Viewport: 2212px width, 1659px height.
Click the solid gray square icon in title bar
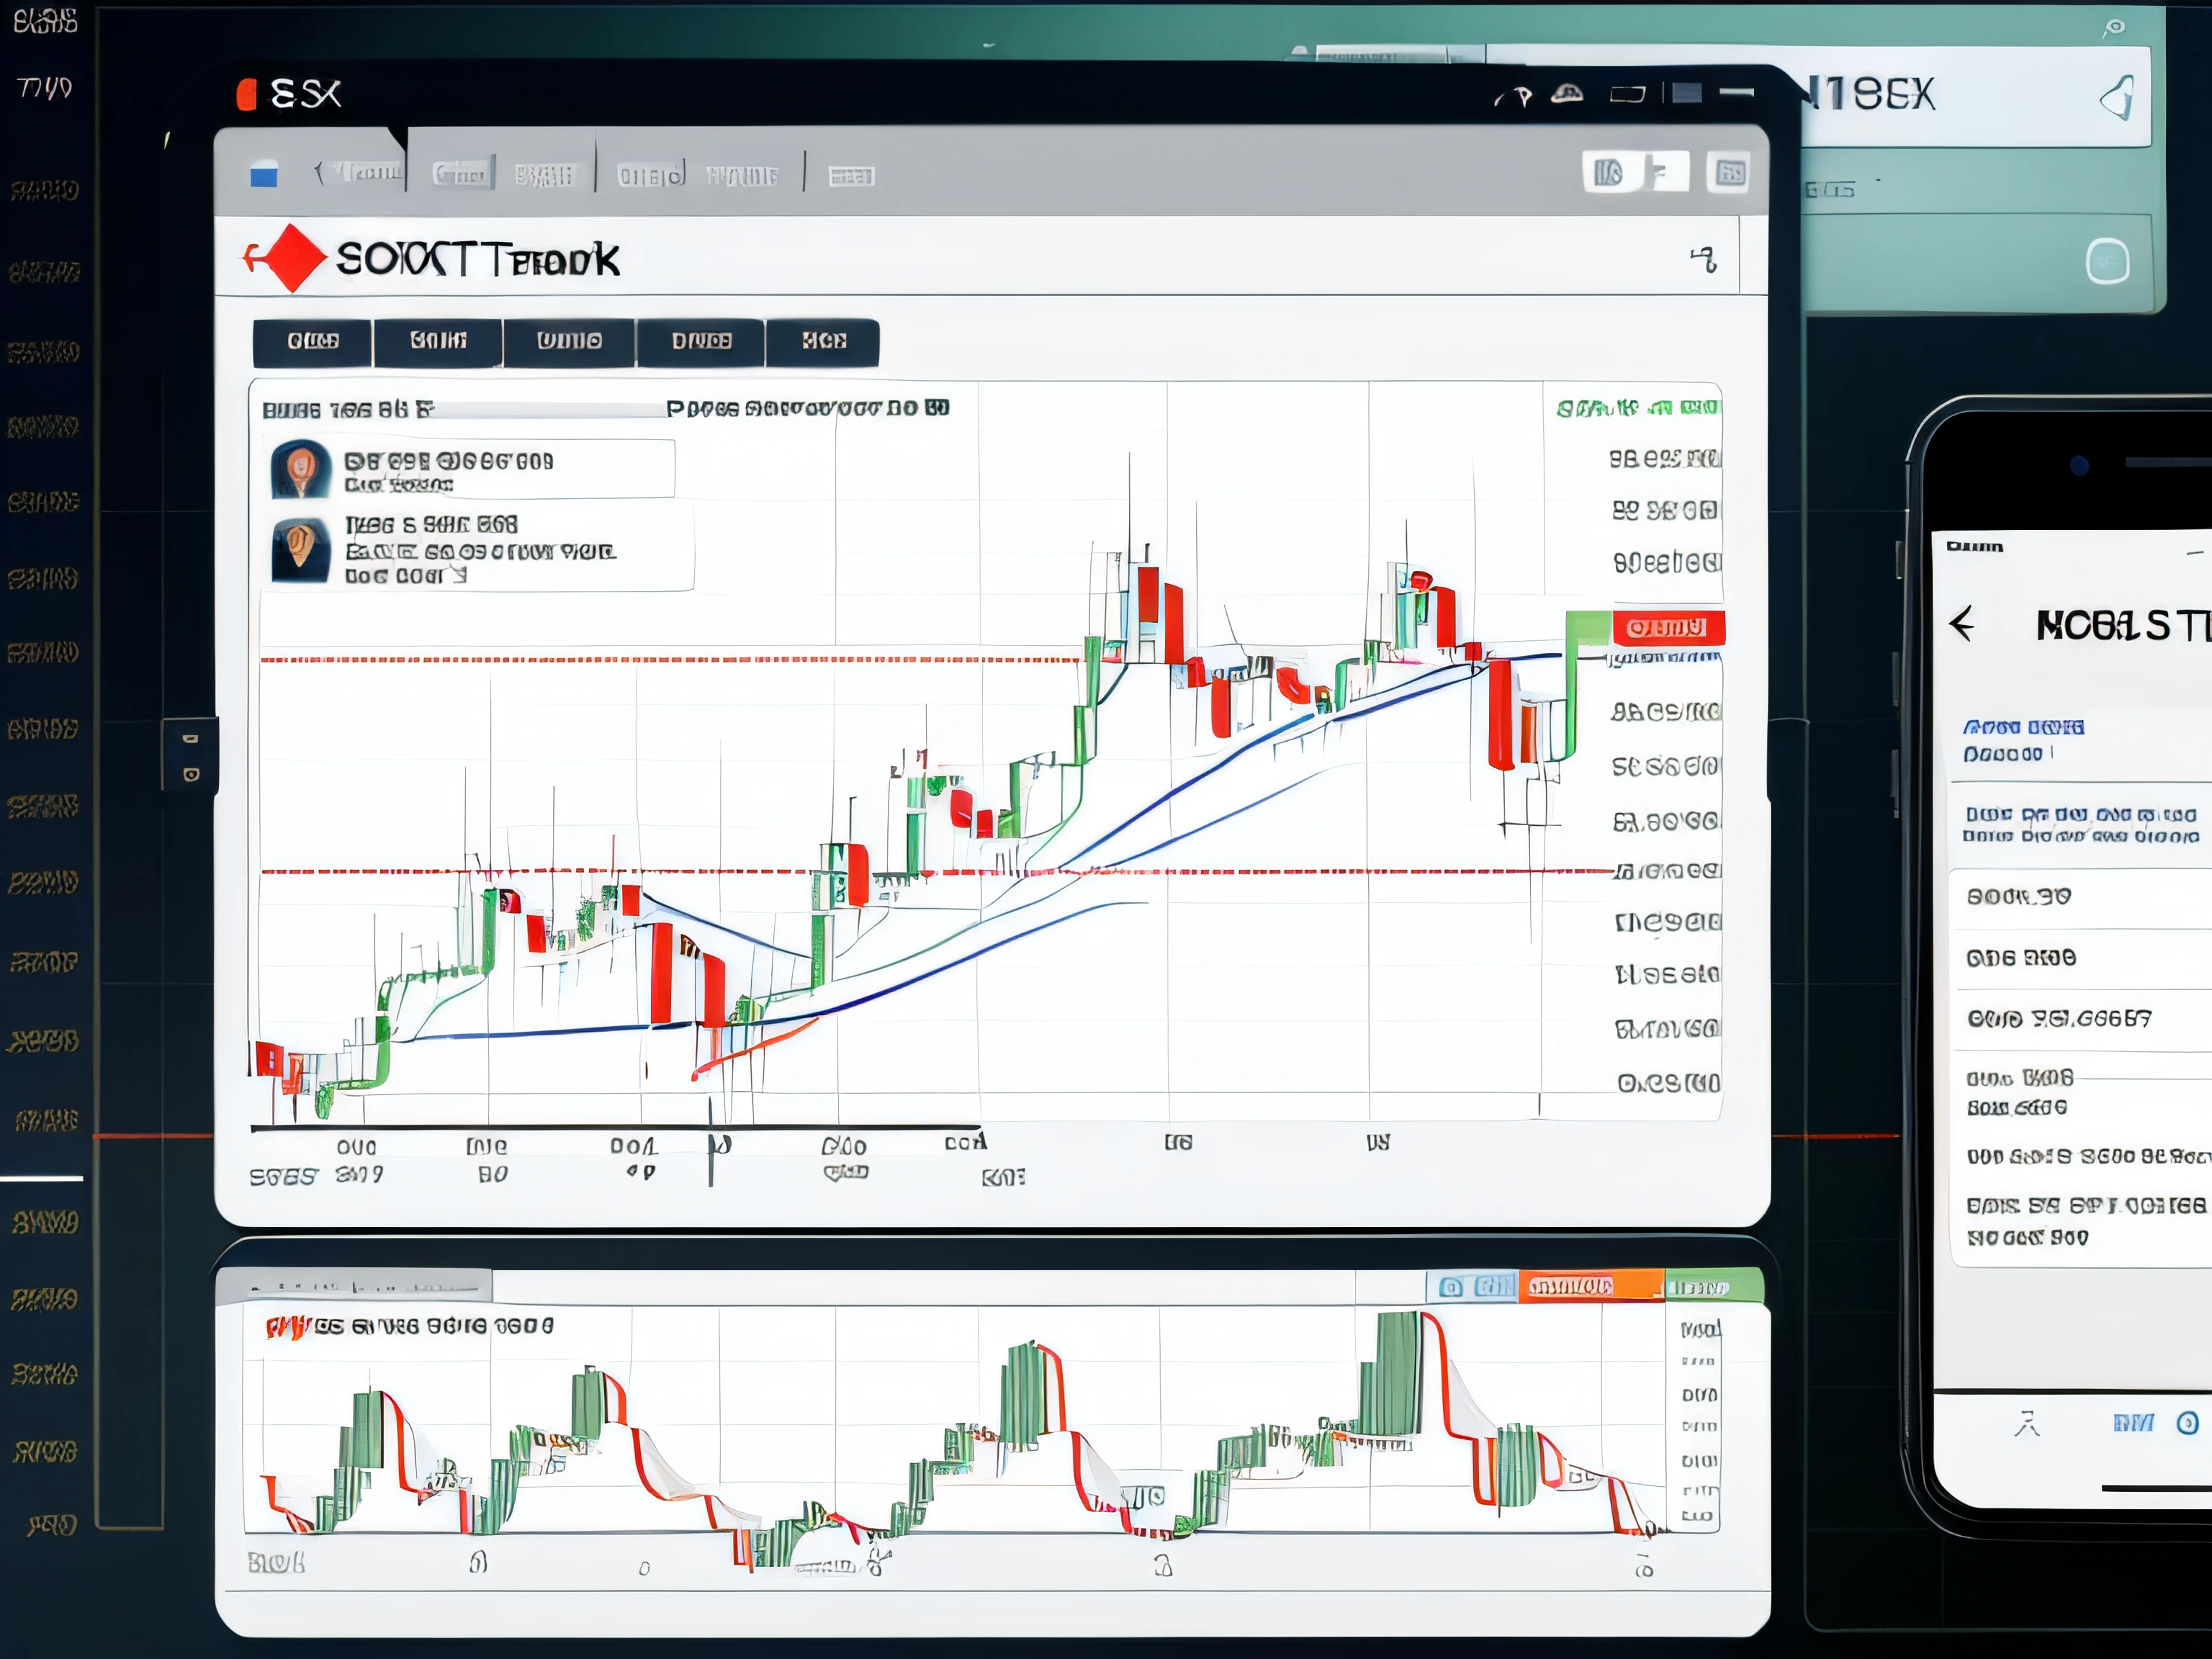[x=1687, y=93]
